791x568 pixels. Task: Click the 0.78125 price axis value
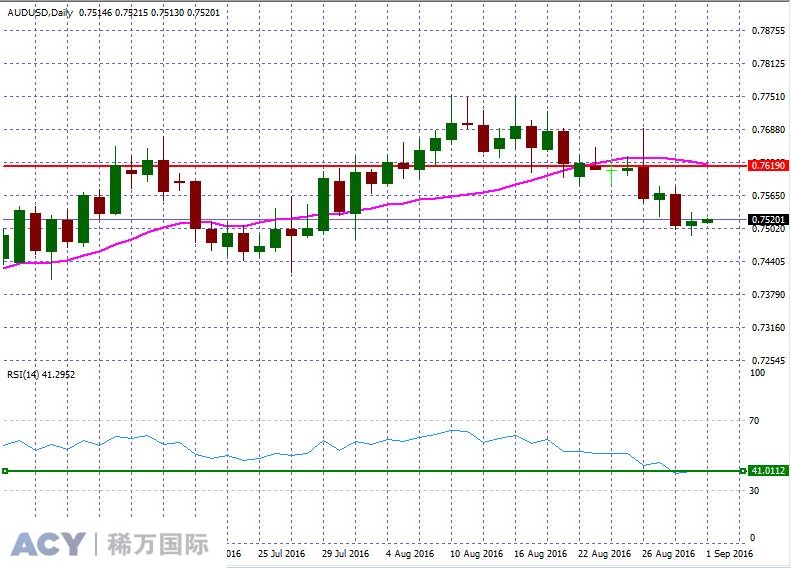(768, 64)
